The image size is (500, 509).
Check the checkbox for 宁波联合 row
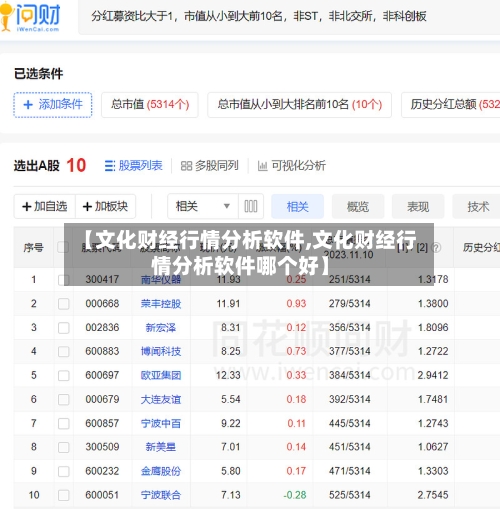64,495
